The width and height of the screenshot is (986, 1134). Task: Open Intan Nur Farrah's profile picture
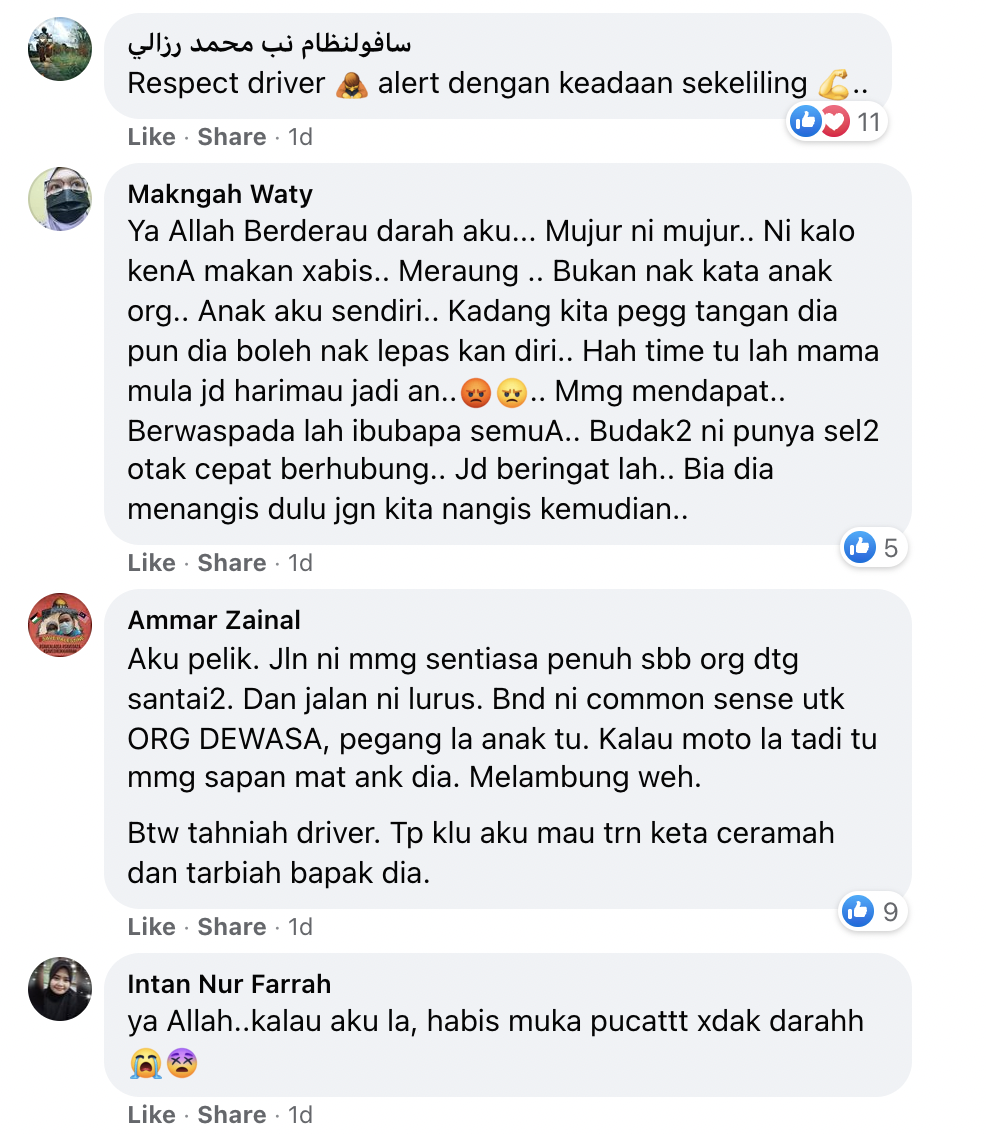(x=60, y=989)
